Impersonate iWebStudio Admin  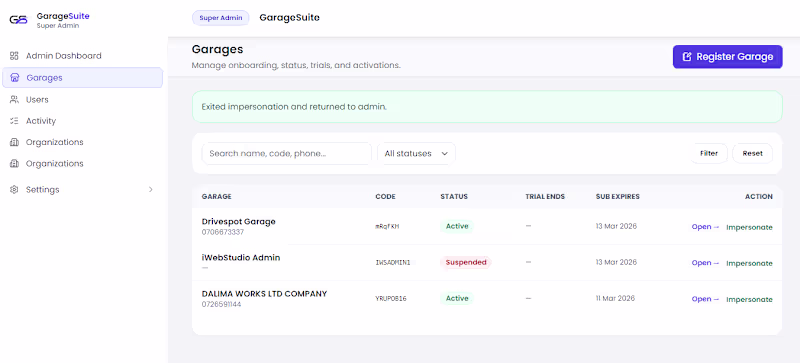pyautogui.click(x=749, y=263)
